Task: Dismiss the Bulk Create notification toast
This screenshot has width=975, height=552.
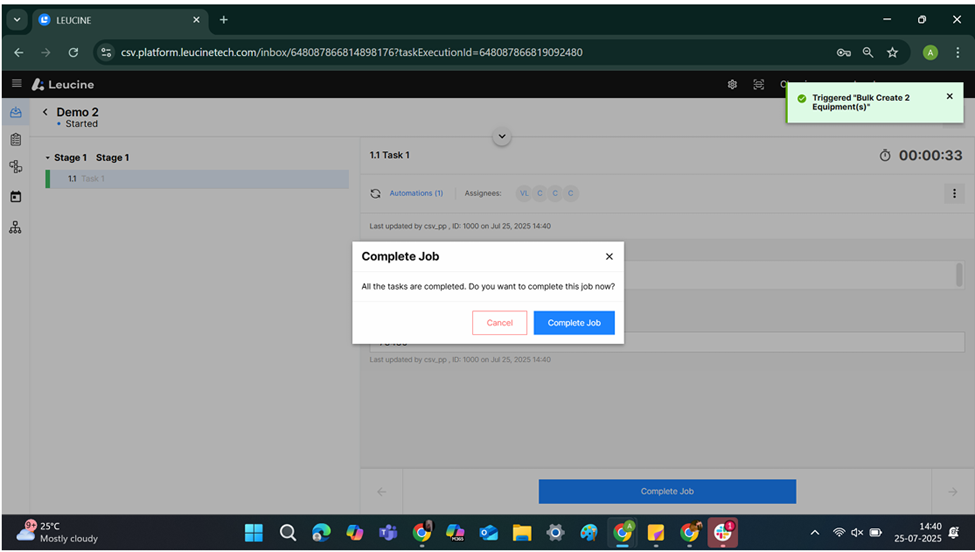Action: click(x=949, y=96)
